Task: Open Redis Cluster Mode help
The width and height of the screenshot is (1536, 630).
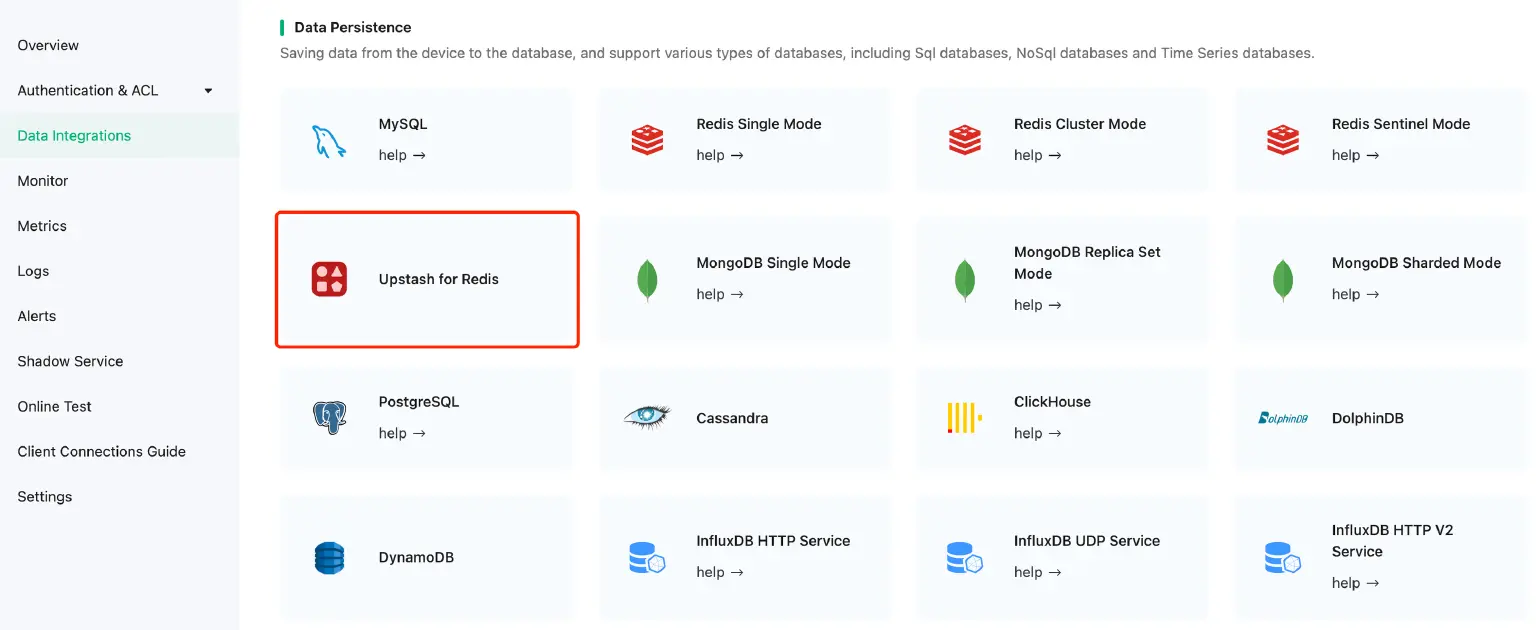Action: [x=1038, y=155]
